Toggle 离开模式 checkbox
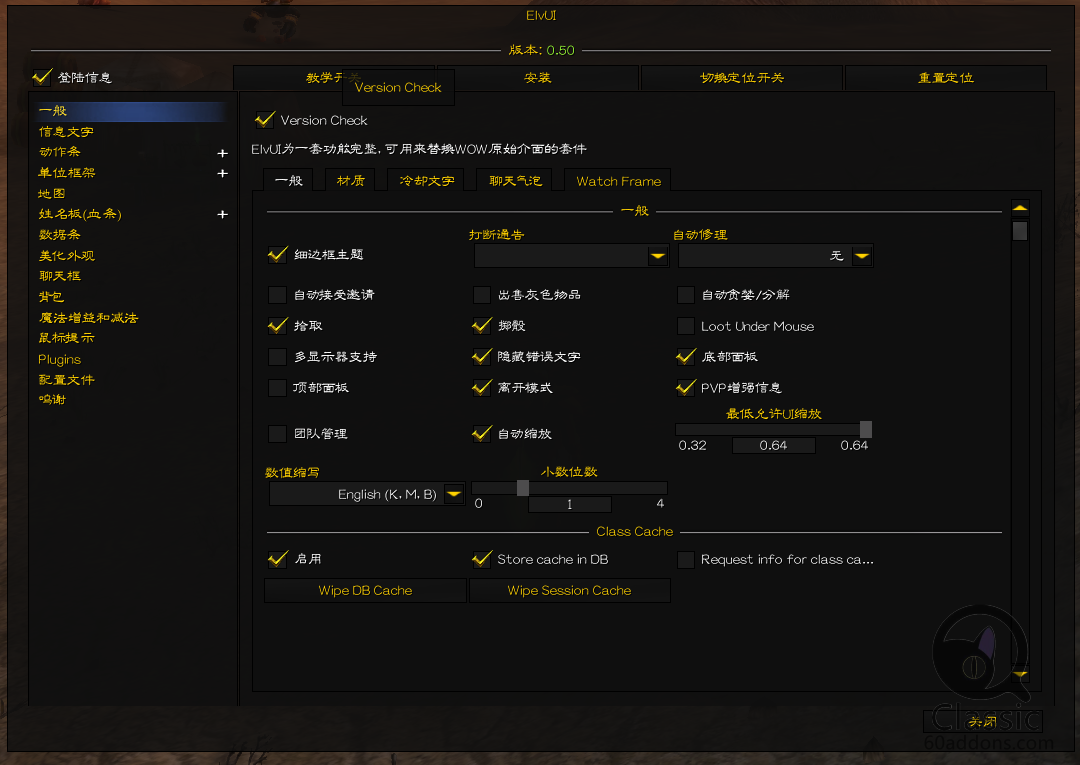The image size is (1080, 765). [x=481, y=388]
